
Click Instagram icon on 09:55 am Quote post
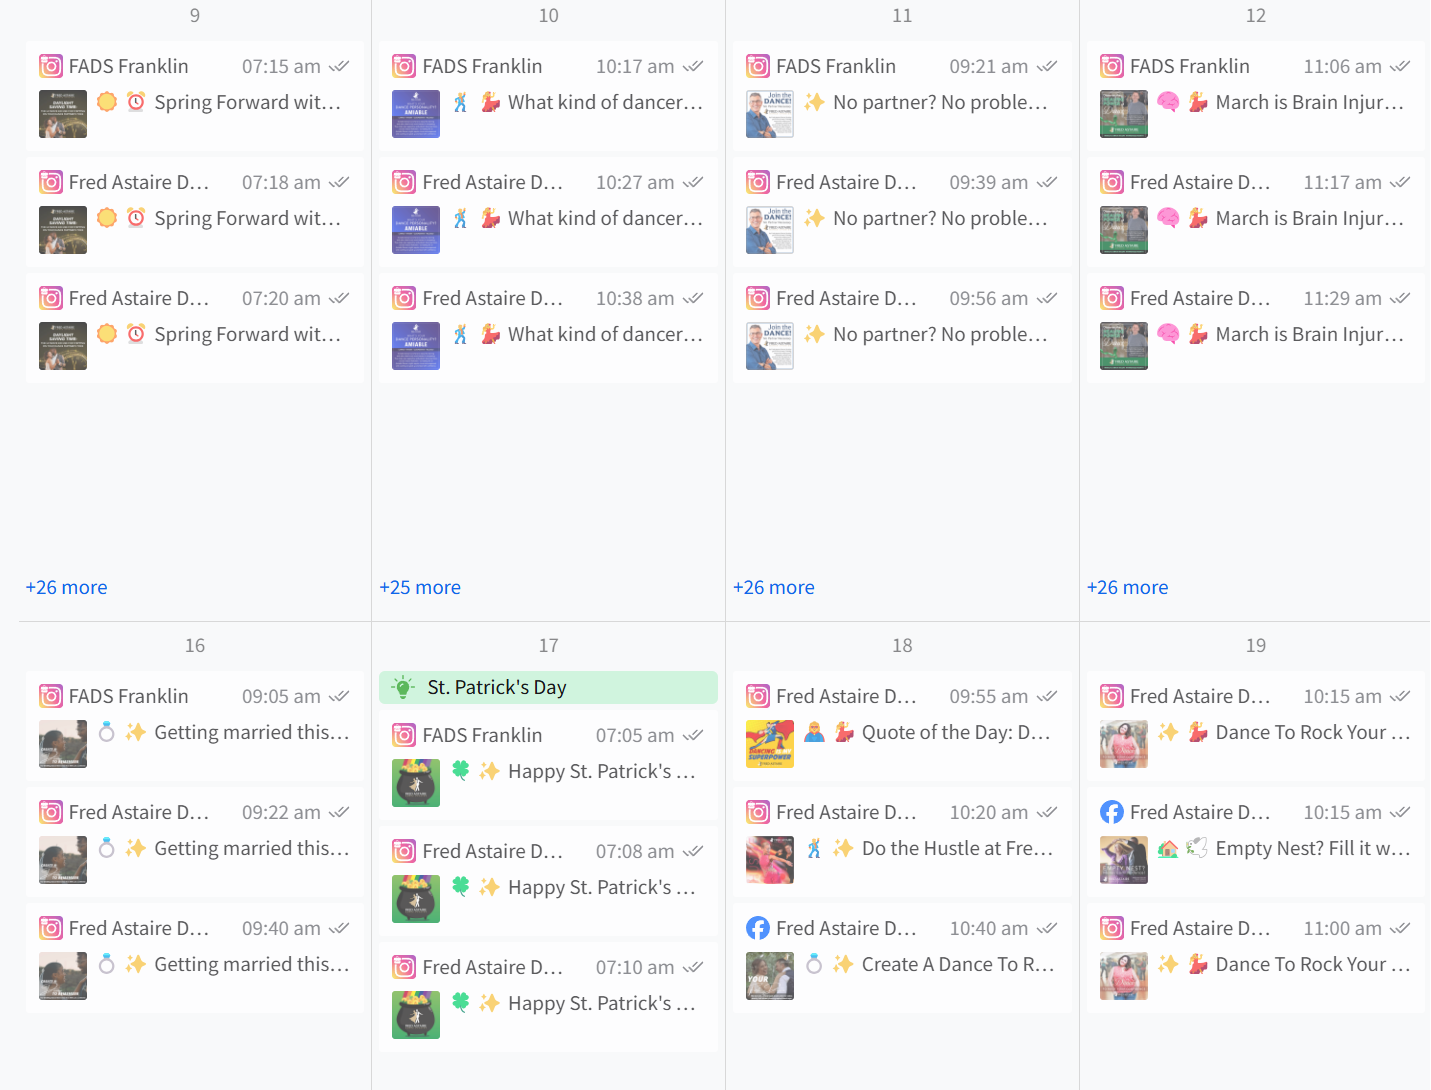[x=758, y=697]
